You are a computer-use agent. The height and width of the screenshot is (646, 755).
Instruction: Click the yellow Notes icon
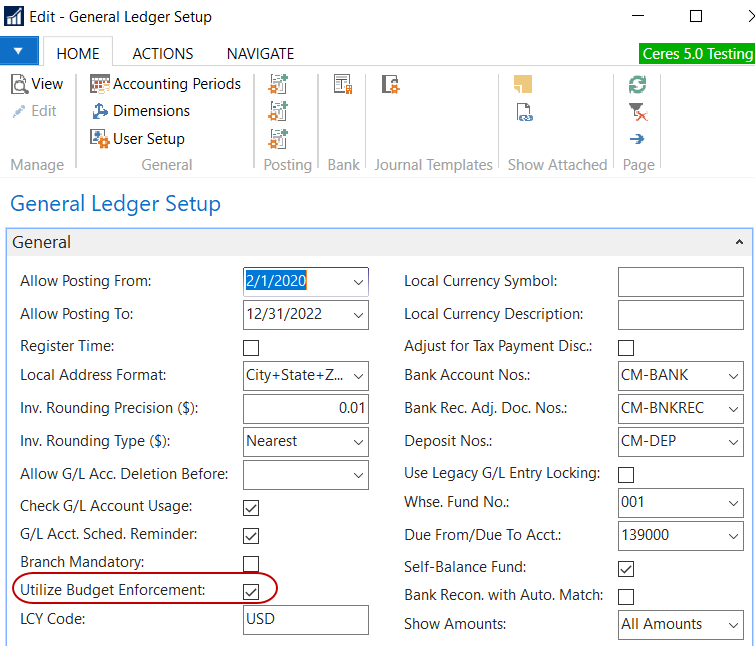coord(523,84)
